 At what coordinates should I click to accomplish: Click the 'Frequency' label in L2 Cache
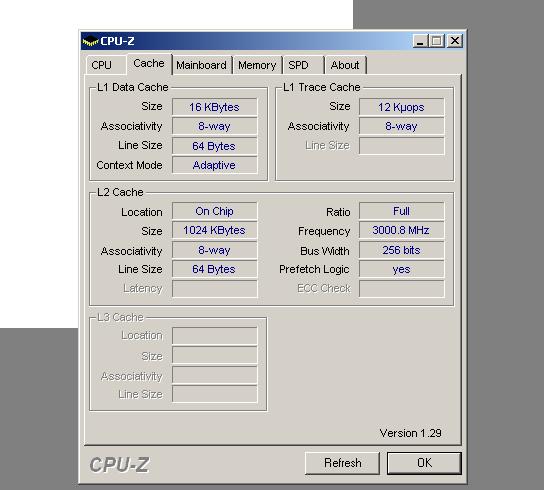(324, 231)
